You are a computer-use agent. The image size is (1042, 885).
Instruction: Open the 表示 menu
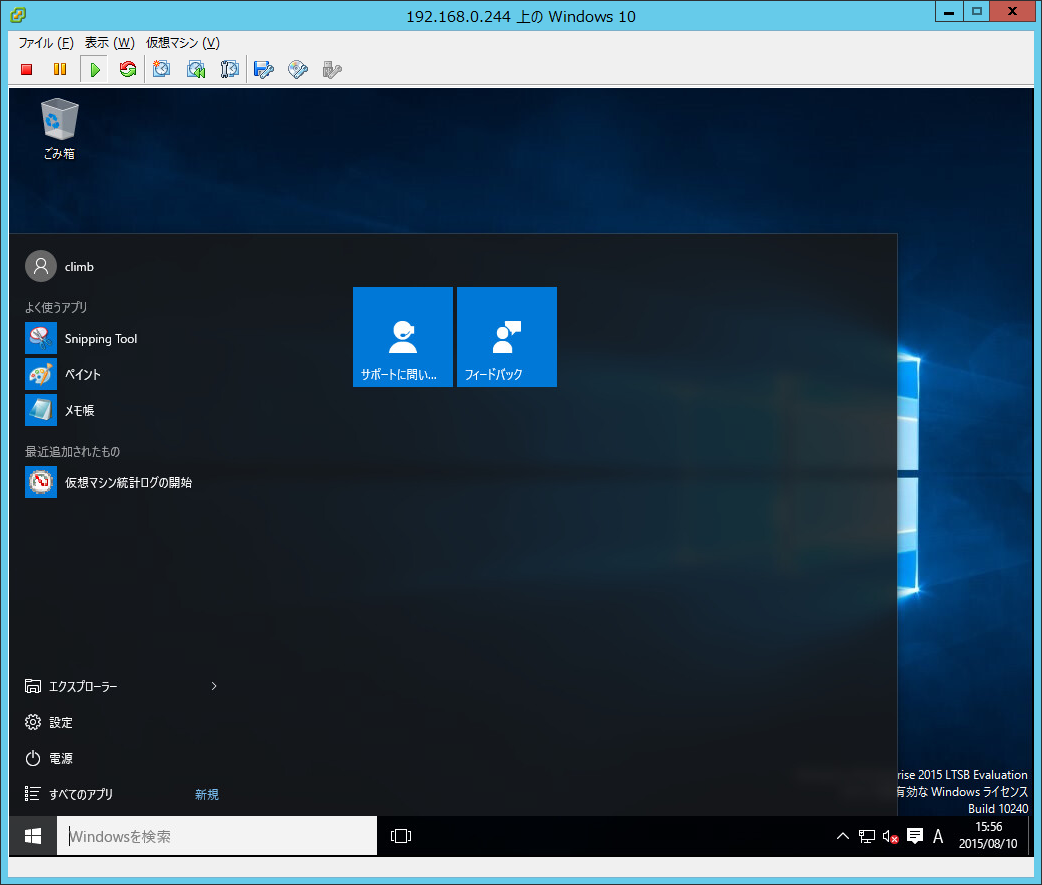[110, 43]
